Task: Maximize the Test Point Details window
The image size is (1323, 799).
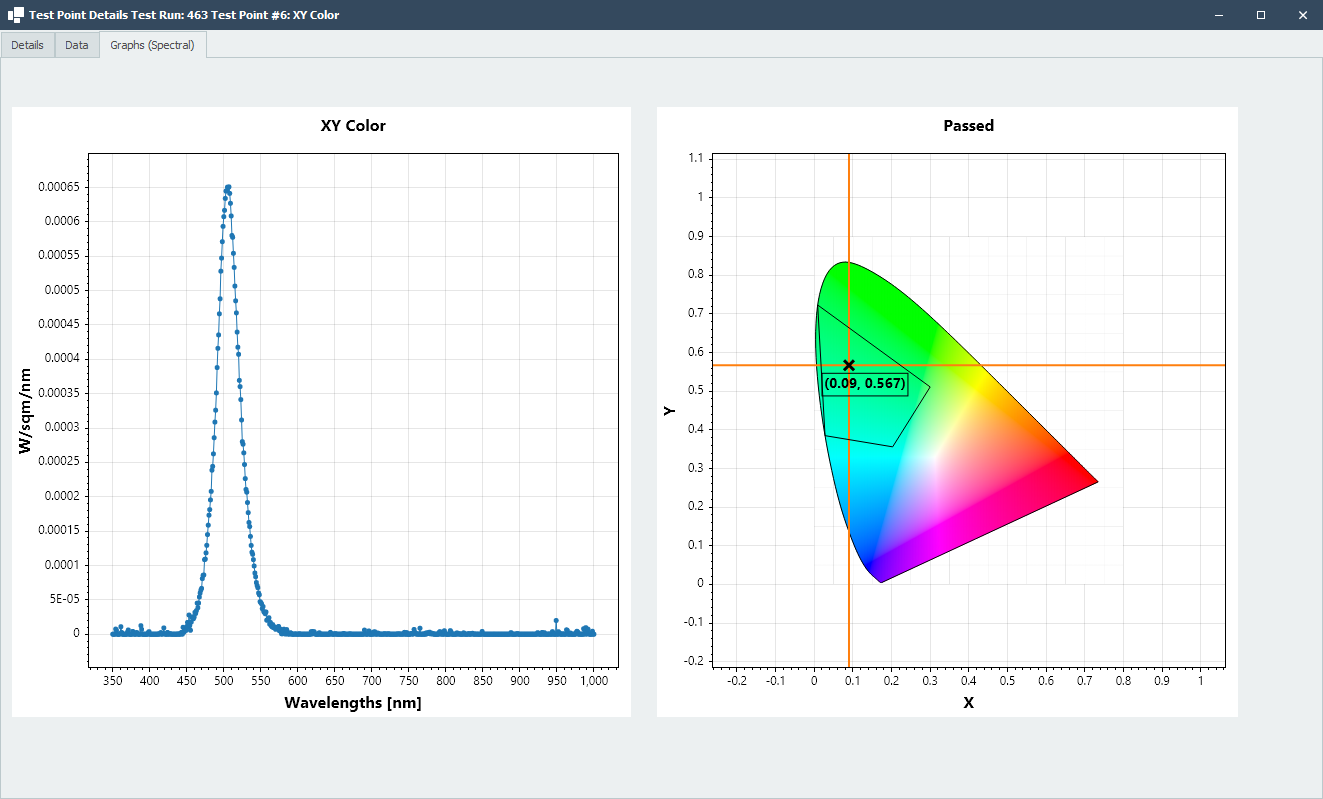Action: (1261, 15)
